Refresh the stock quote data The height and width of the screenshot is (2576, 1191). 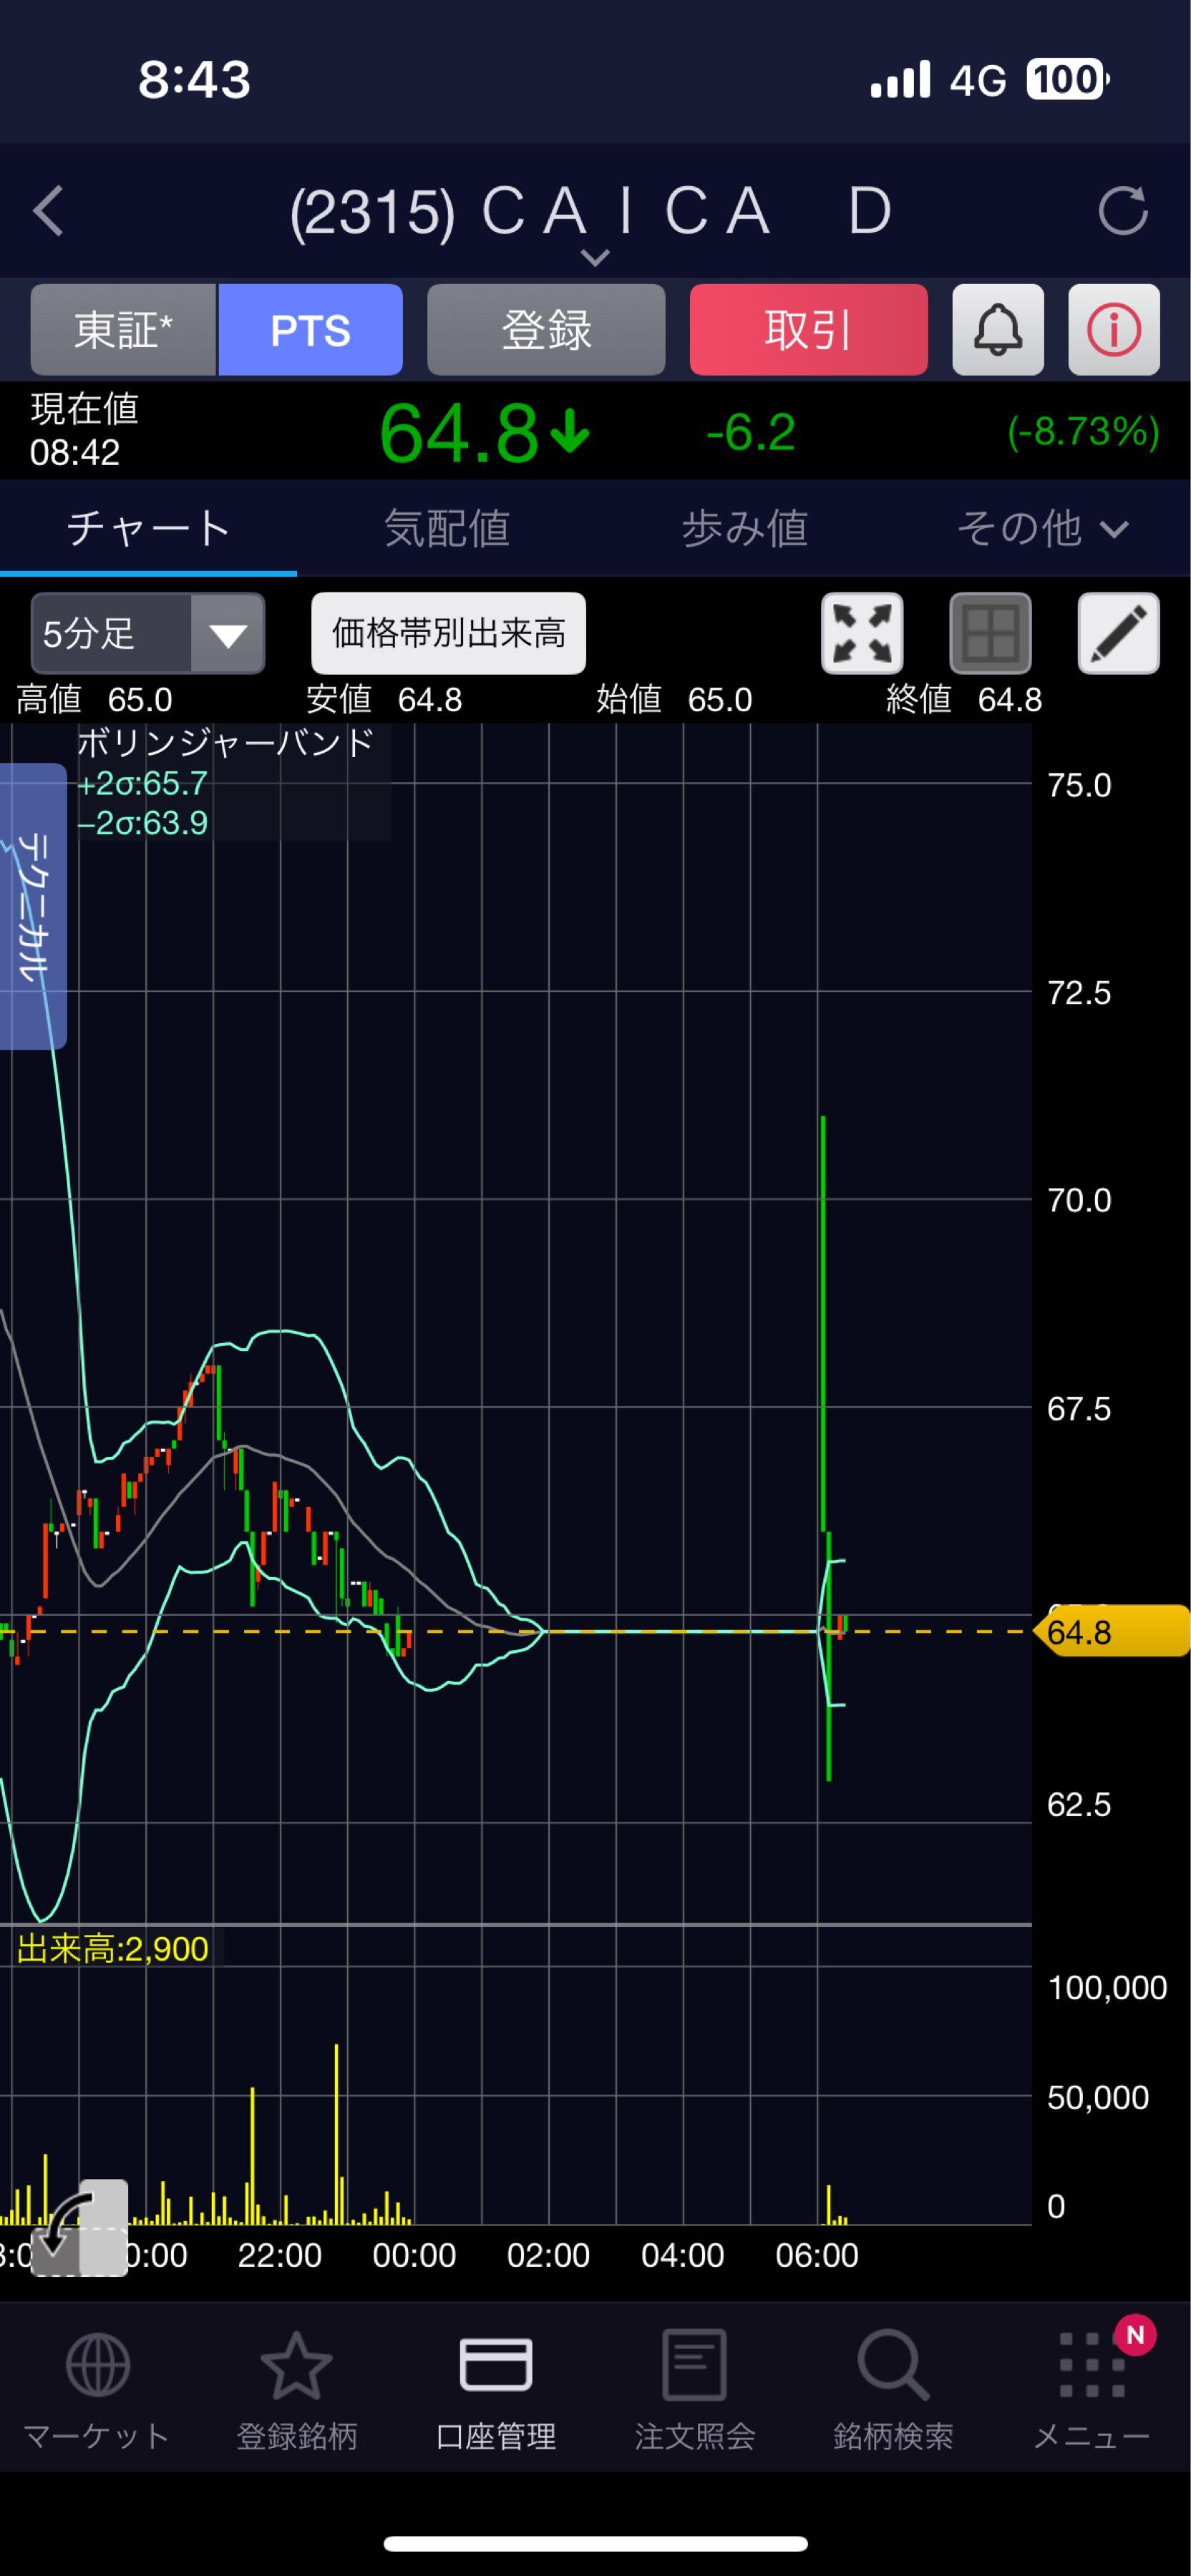click(x=1122, y=211)
